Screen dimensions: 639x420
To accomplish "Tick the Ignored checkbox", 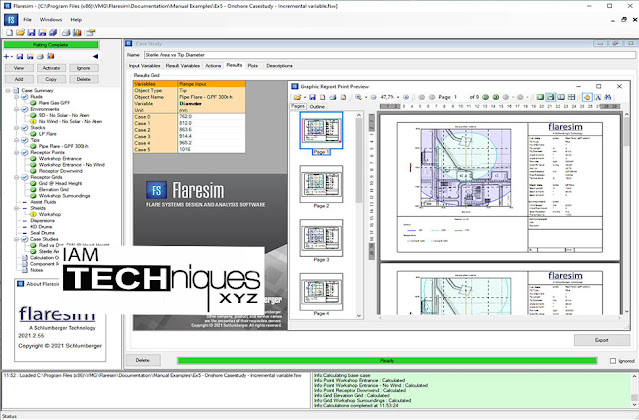I will tap(613, 361).
